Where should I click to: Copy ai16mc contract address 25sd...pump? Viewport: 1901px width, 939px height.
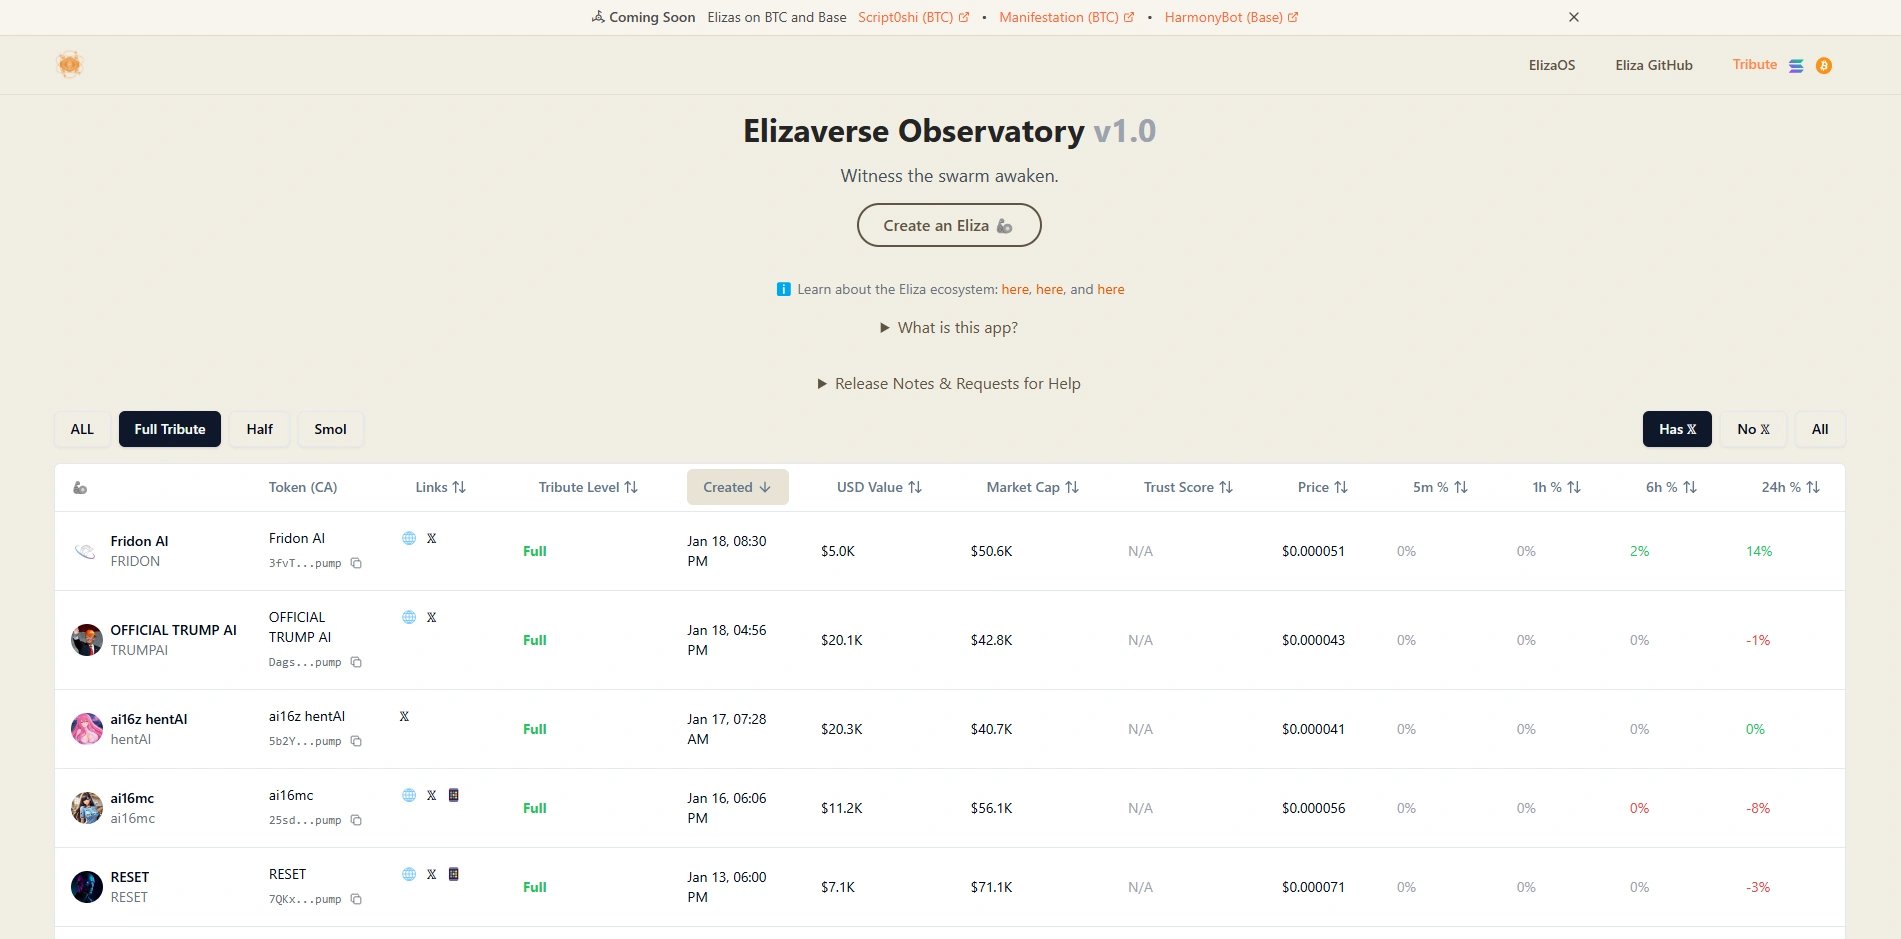coord(356,821)
